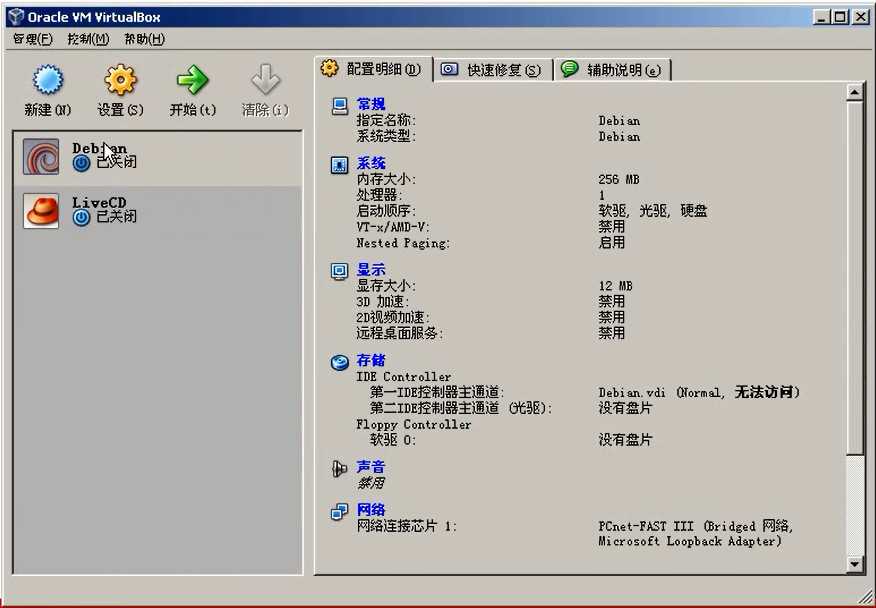The width and height of the screenshot is (876, 608).
Task: Open the 管理(F) menu
Action: coord(32,39)
